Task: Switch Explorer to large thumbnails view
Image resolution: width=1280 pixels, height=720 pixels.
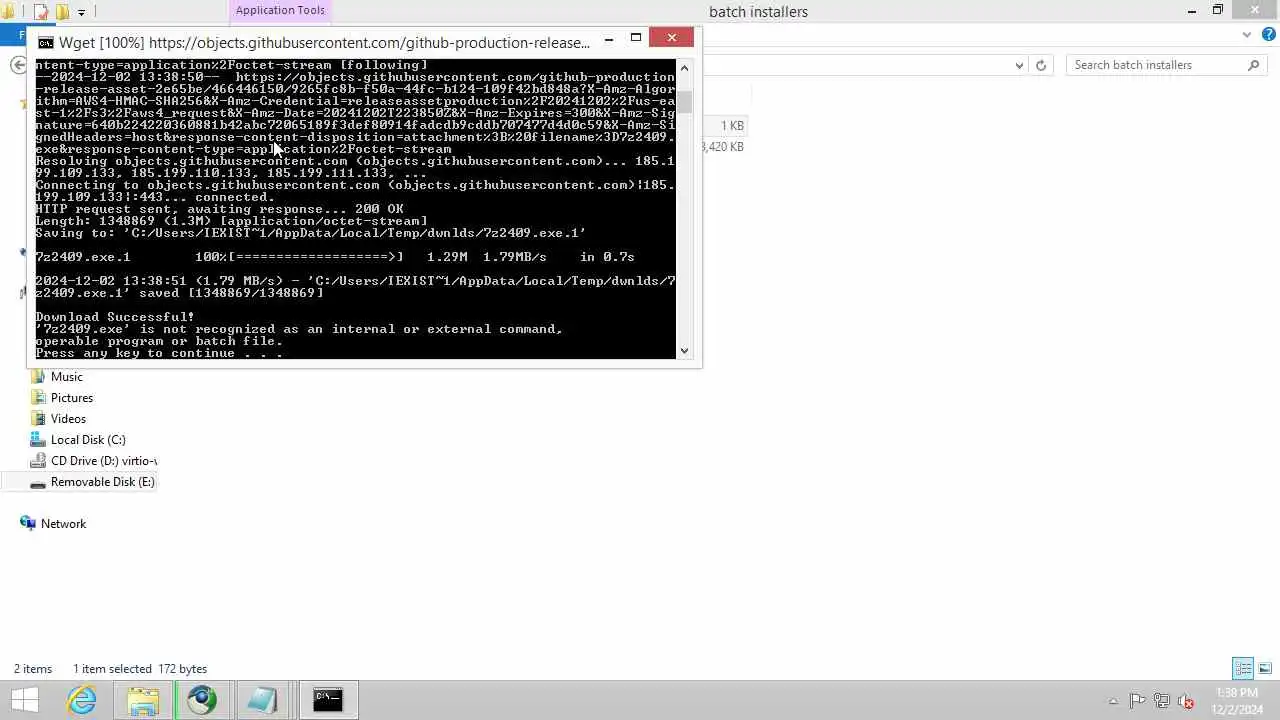Action: pyautogui.click(x=1265, y=669)
